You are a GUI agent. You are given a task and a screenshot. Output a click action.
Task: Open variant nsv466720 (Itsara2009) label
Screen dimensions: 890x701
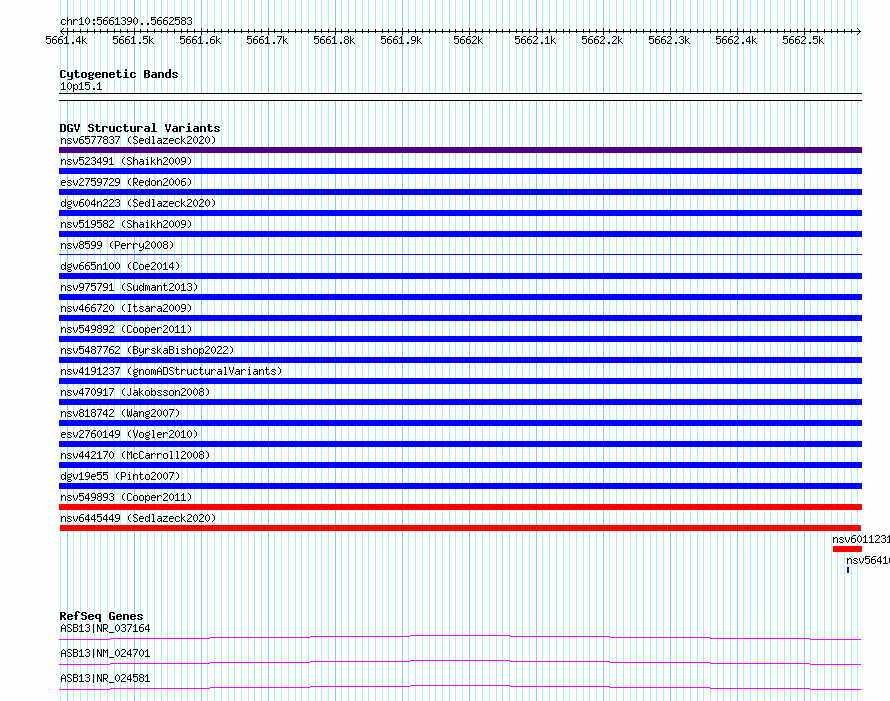point(126,308)
